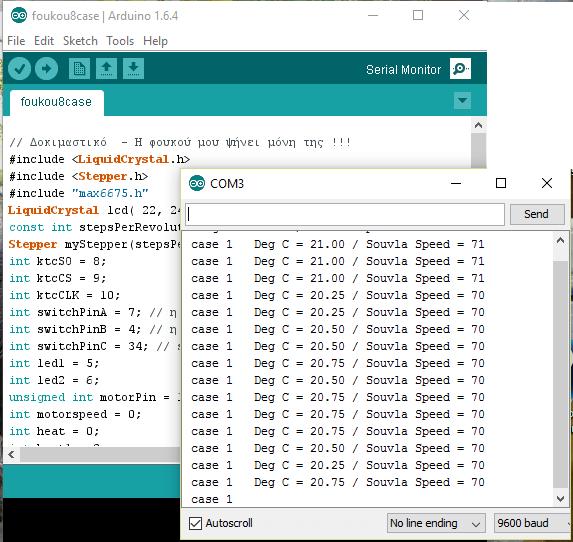573x542 pixels.
Task: Click the line '#include <Stepper.h>'
Action: [x=79, y=177]
